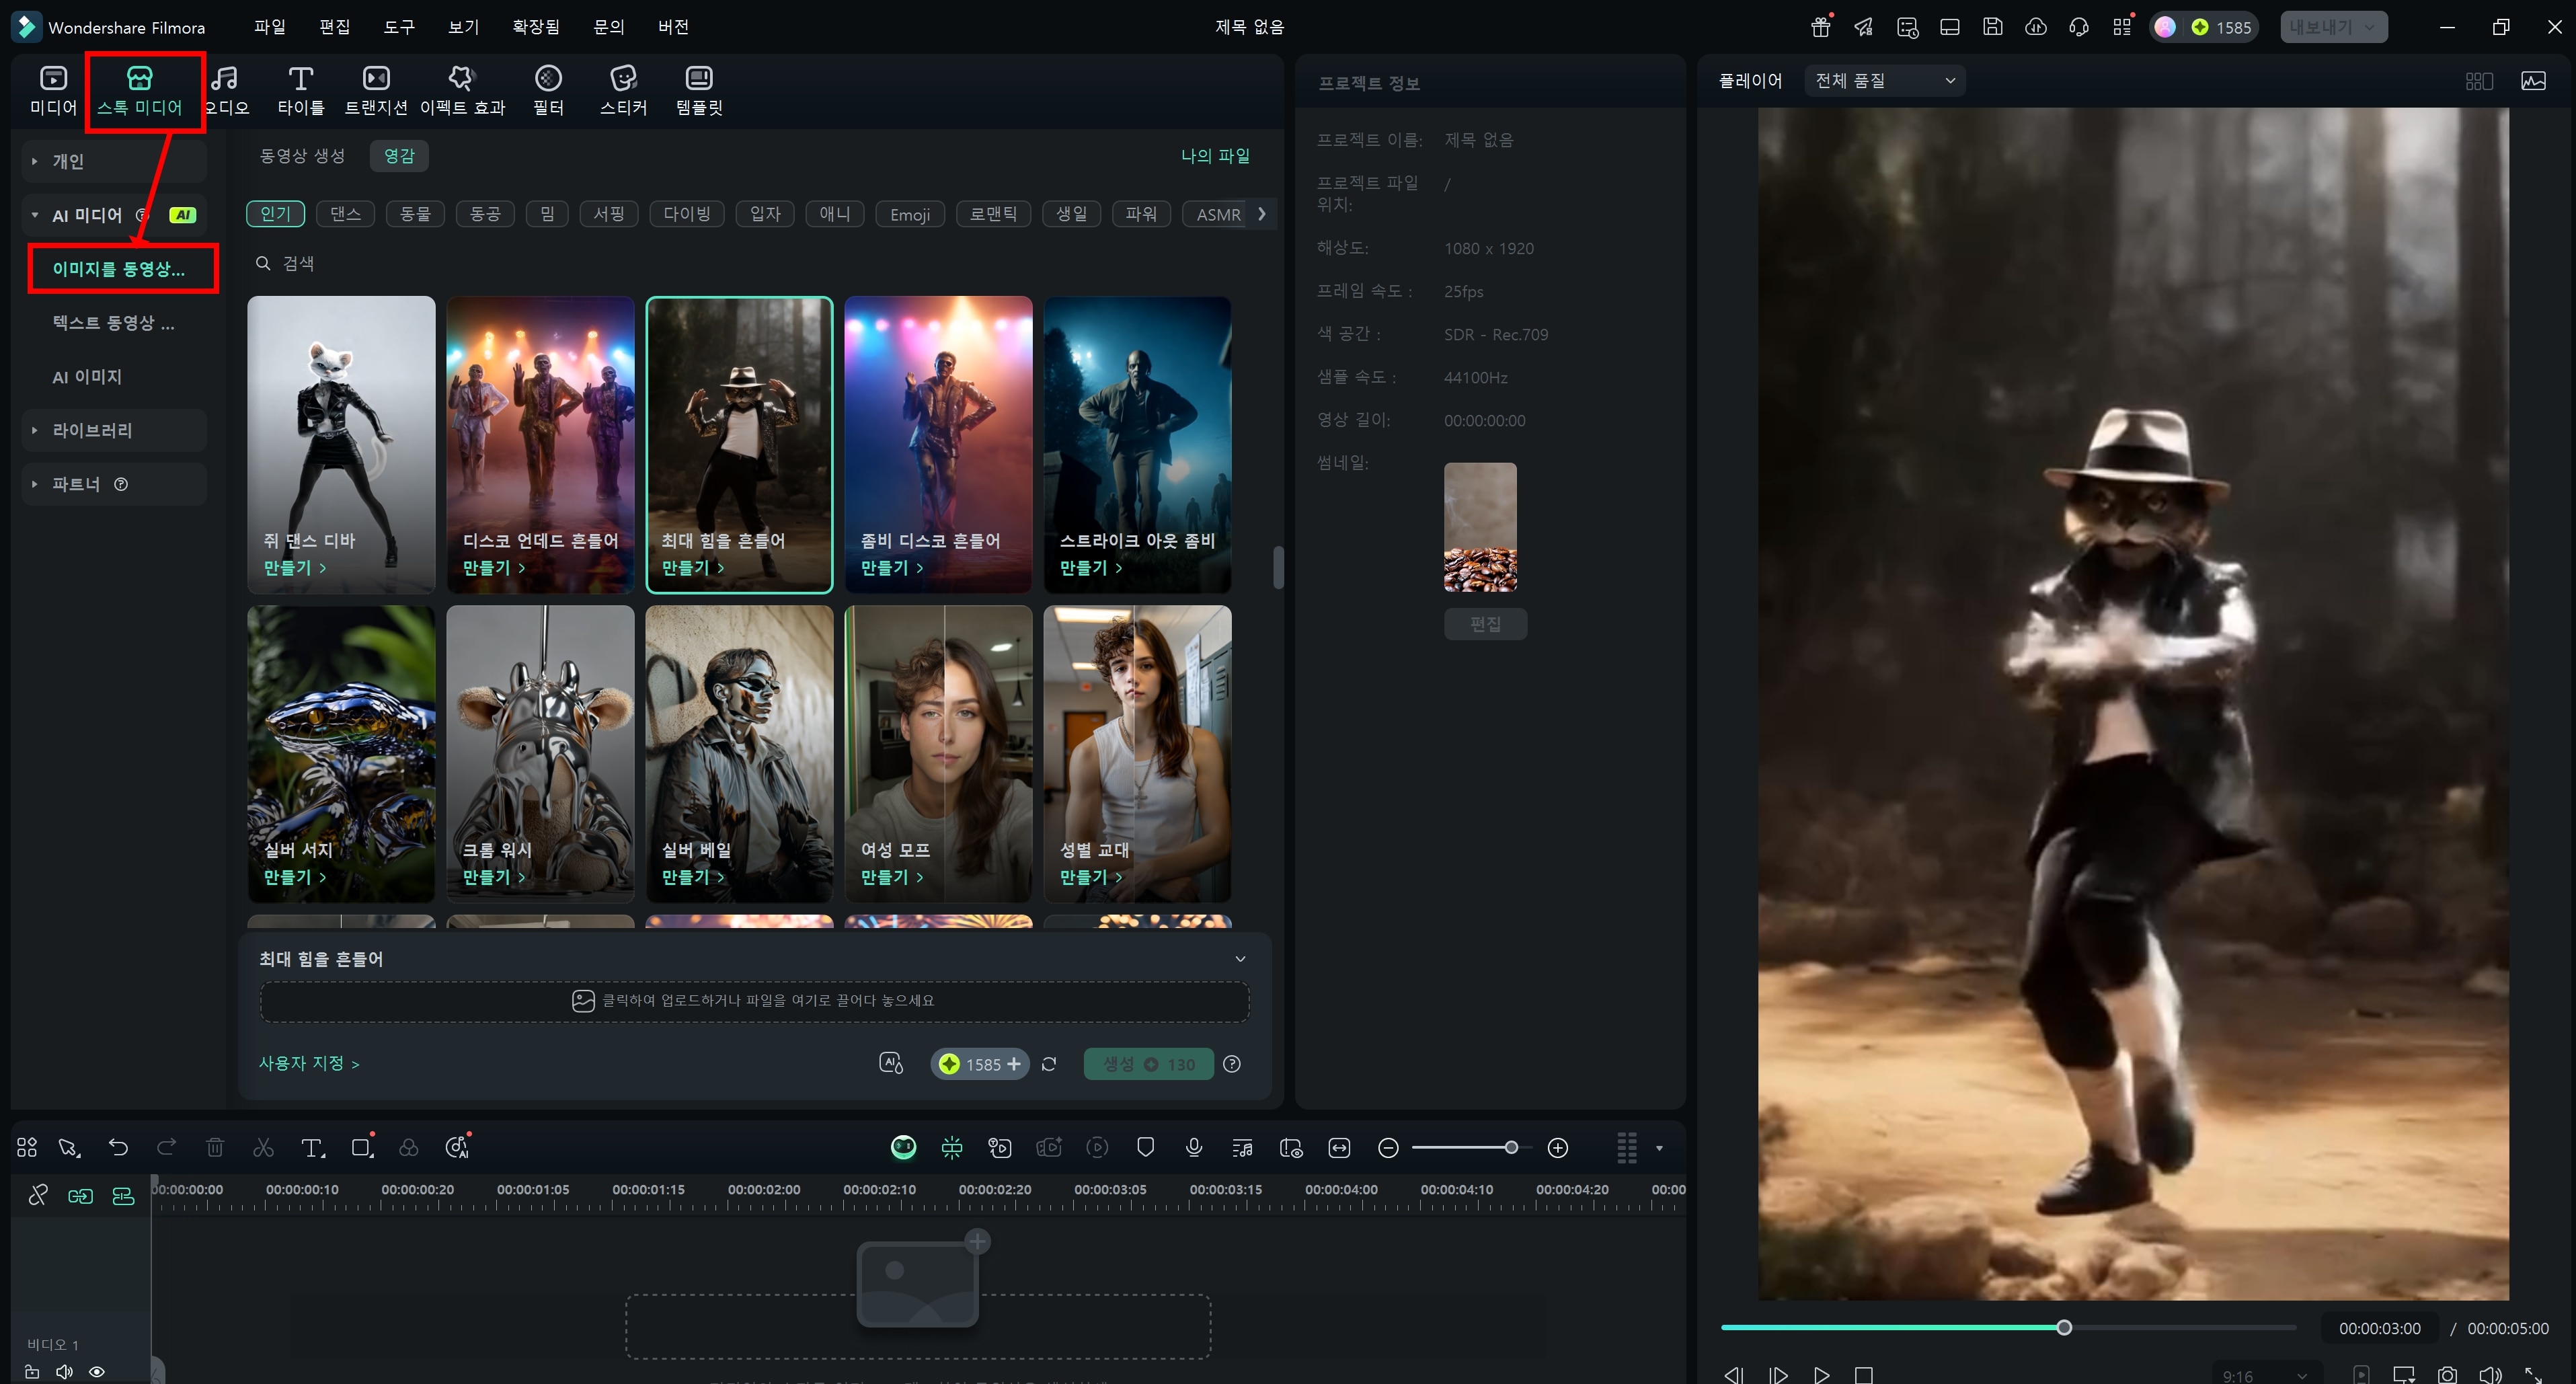The height and width of the screenshot is (1384, 2576).
Task: Open the Edit (편집) menu
Action: (x=334, y=27)
